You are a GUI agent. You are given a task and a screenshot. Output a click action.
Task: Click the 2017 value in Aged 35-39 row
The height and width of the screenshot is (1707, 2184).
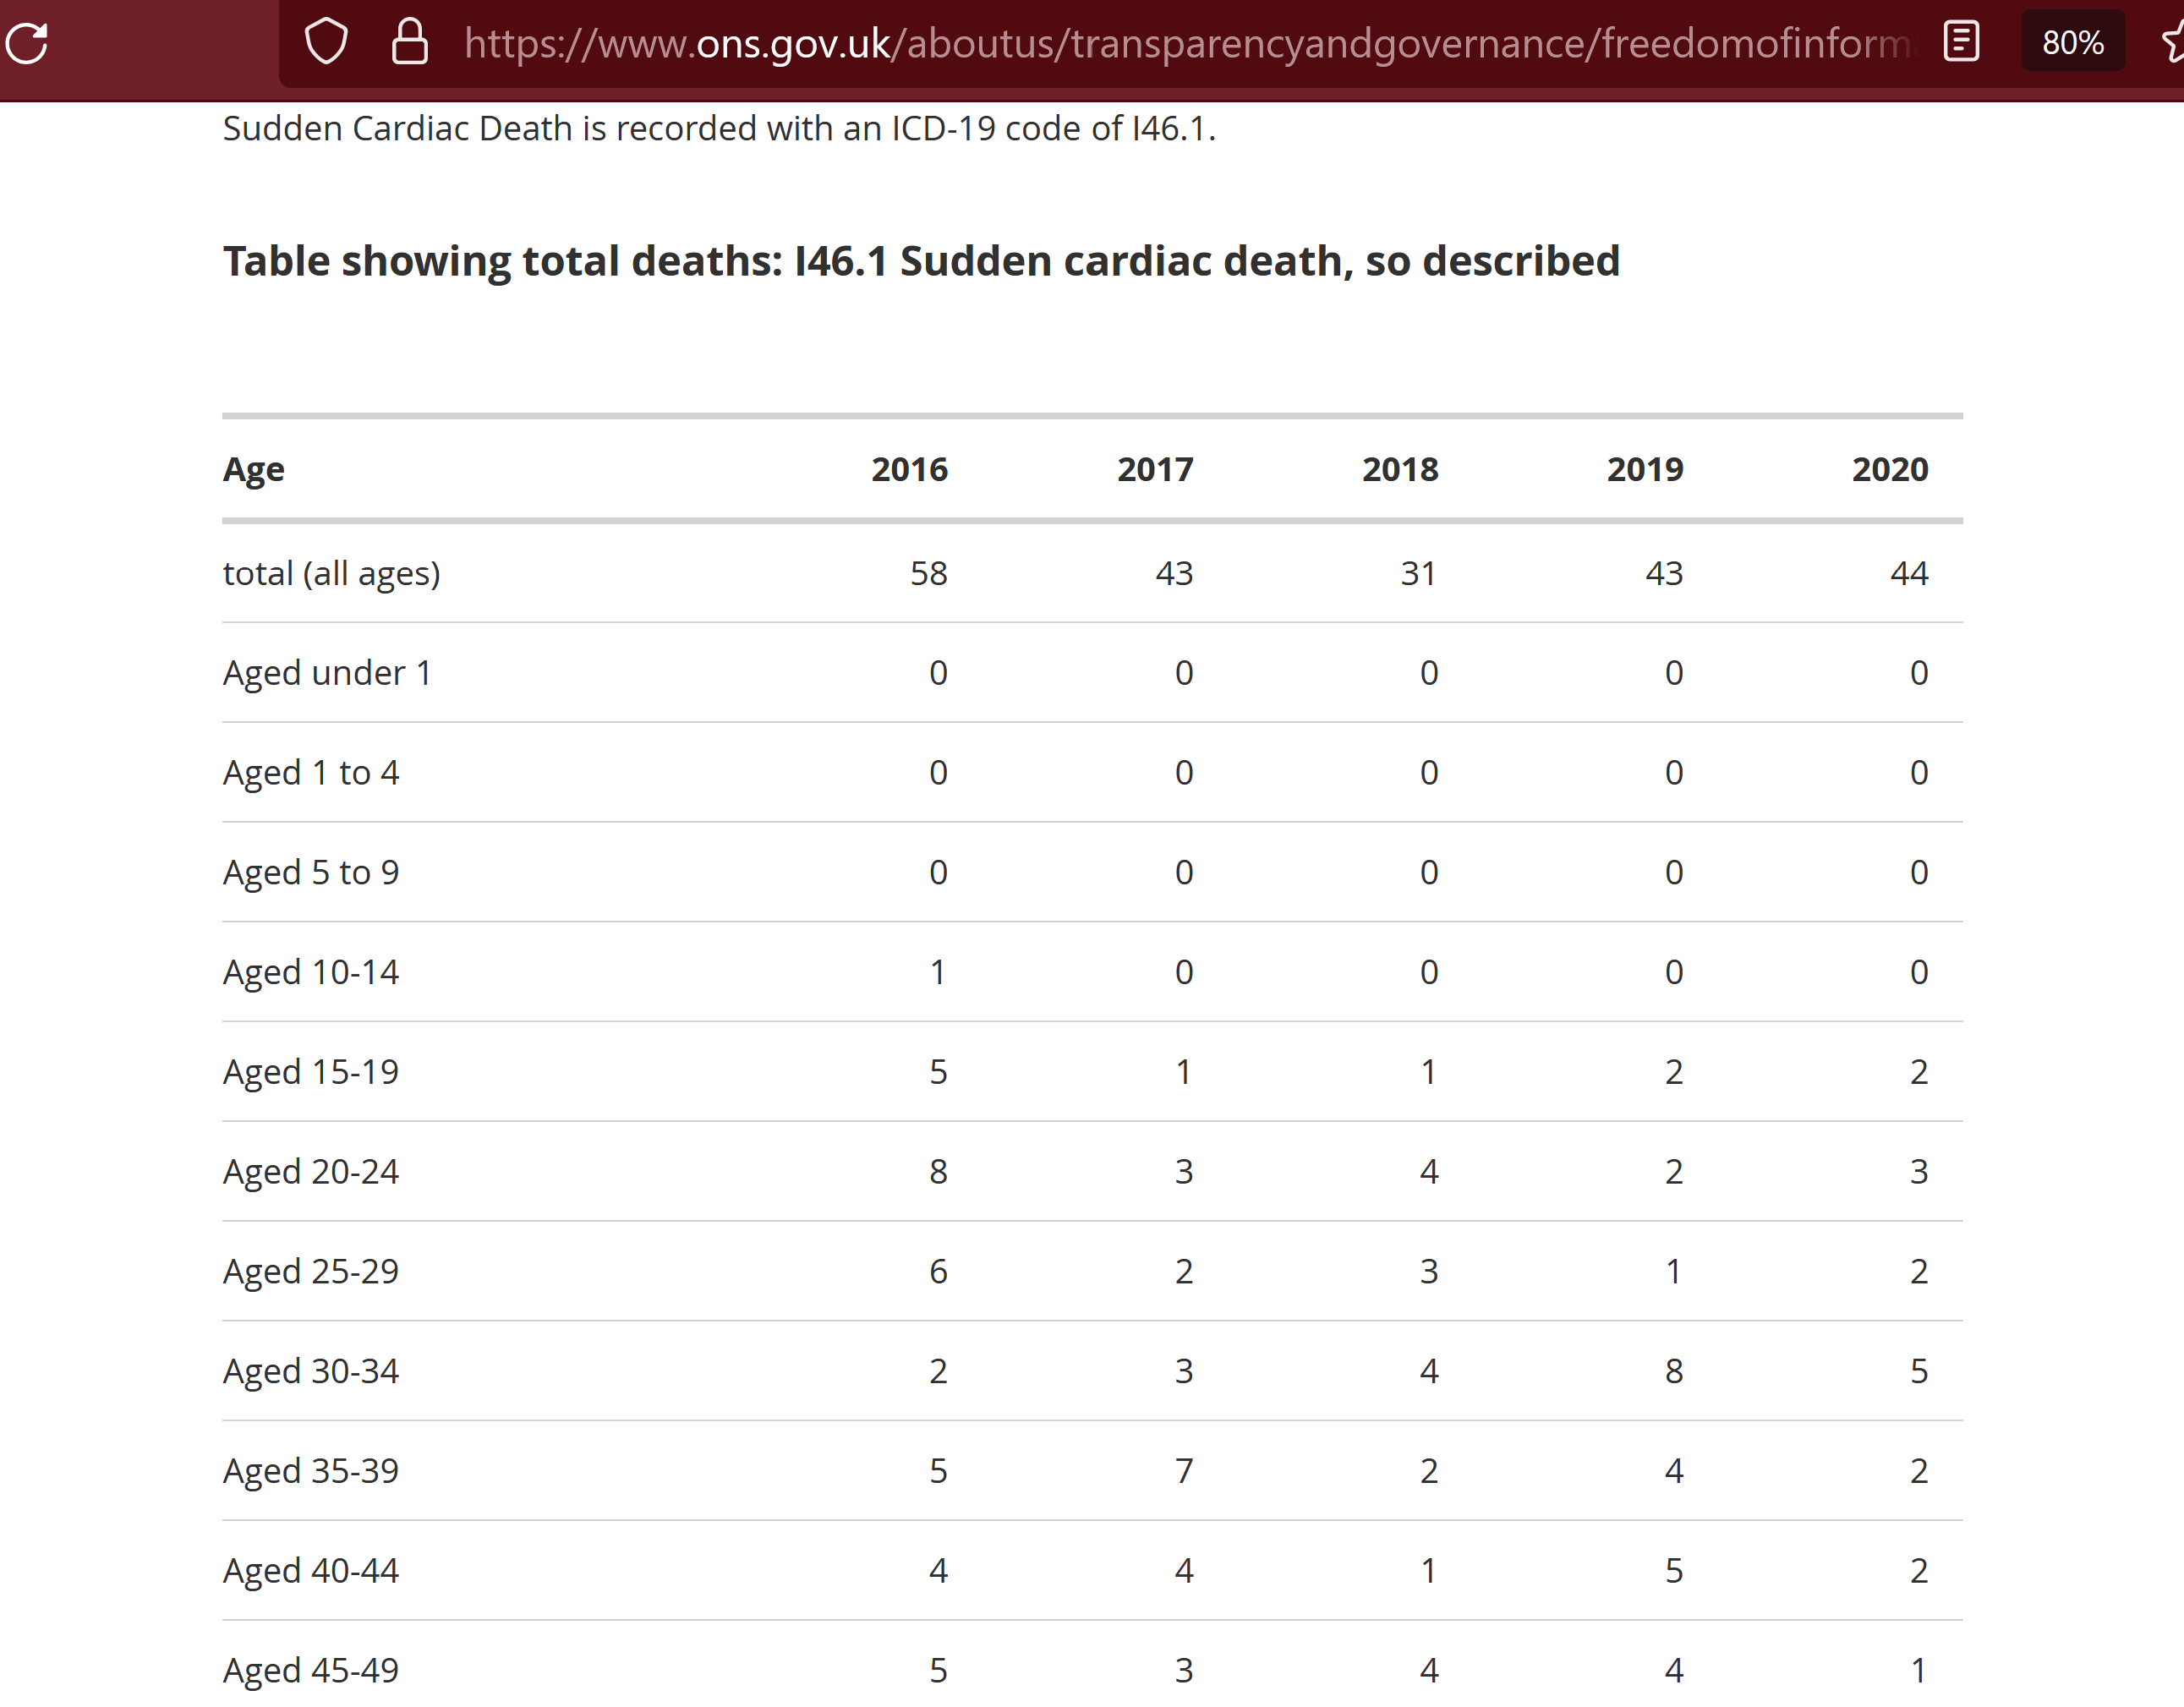coord(1184,1471)
